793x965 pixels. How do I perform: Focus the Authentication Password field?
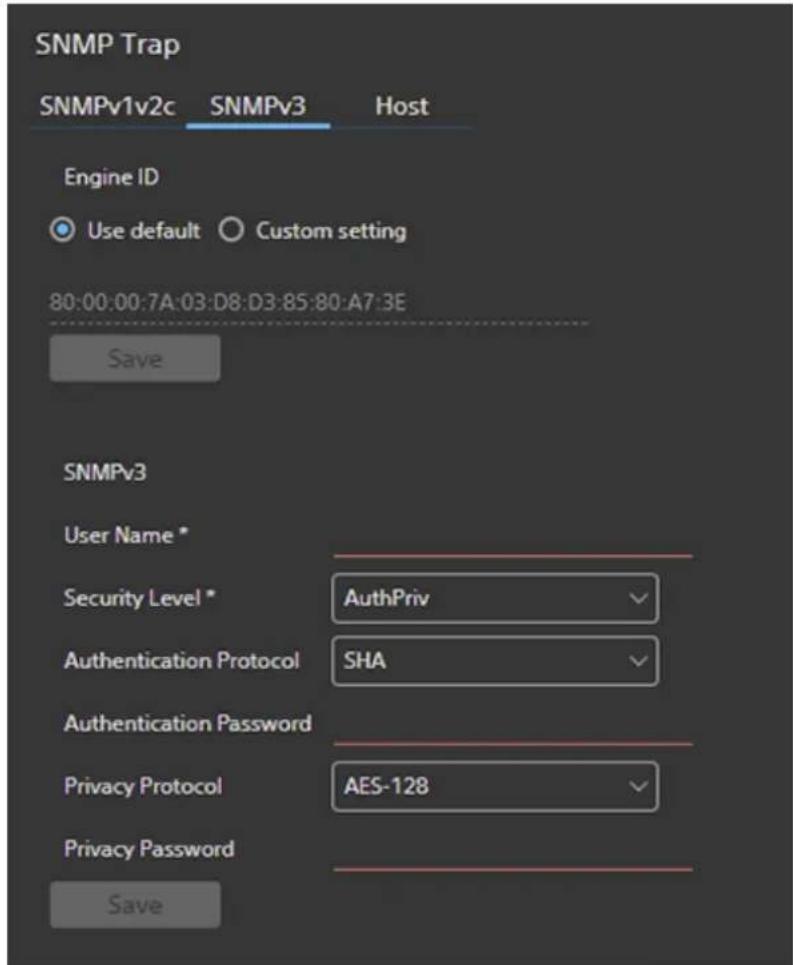click(x=513, y=726)
